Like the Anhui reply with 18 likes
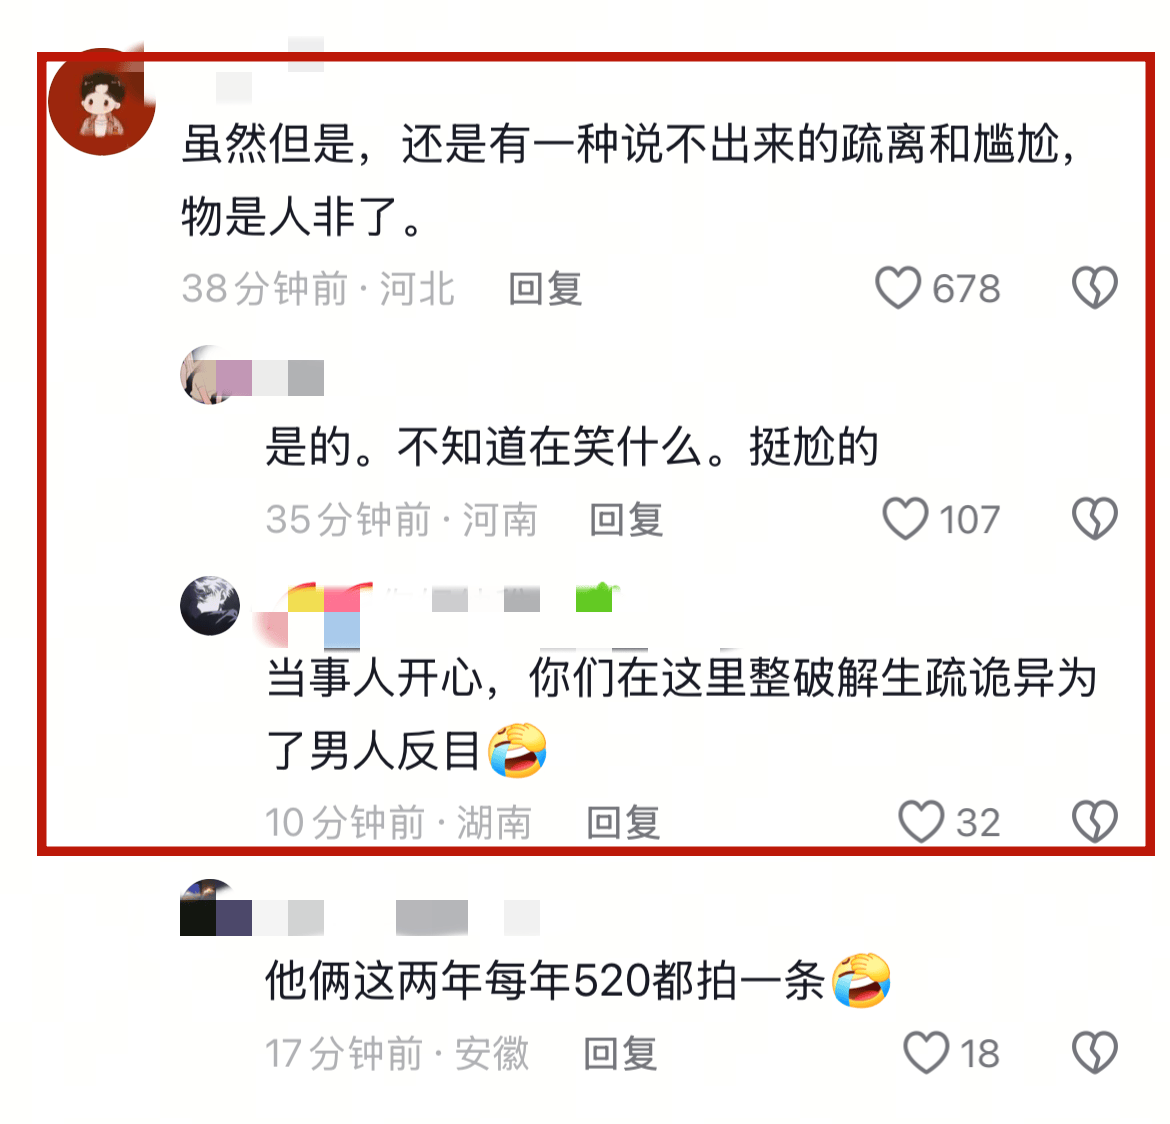 coord(926,1052)
